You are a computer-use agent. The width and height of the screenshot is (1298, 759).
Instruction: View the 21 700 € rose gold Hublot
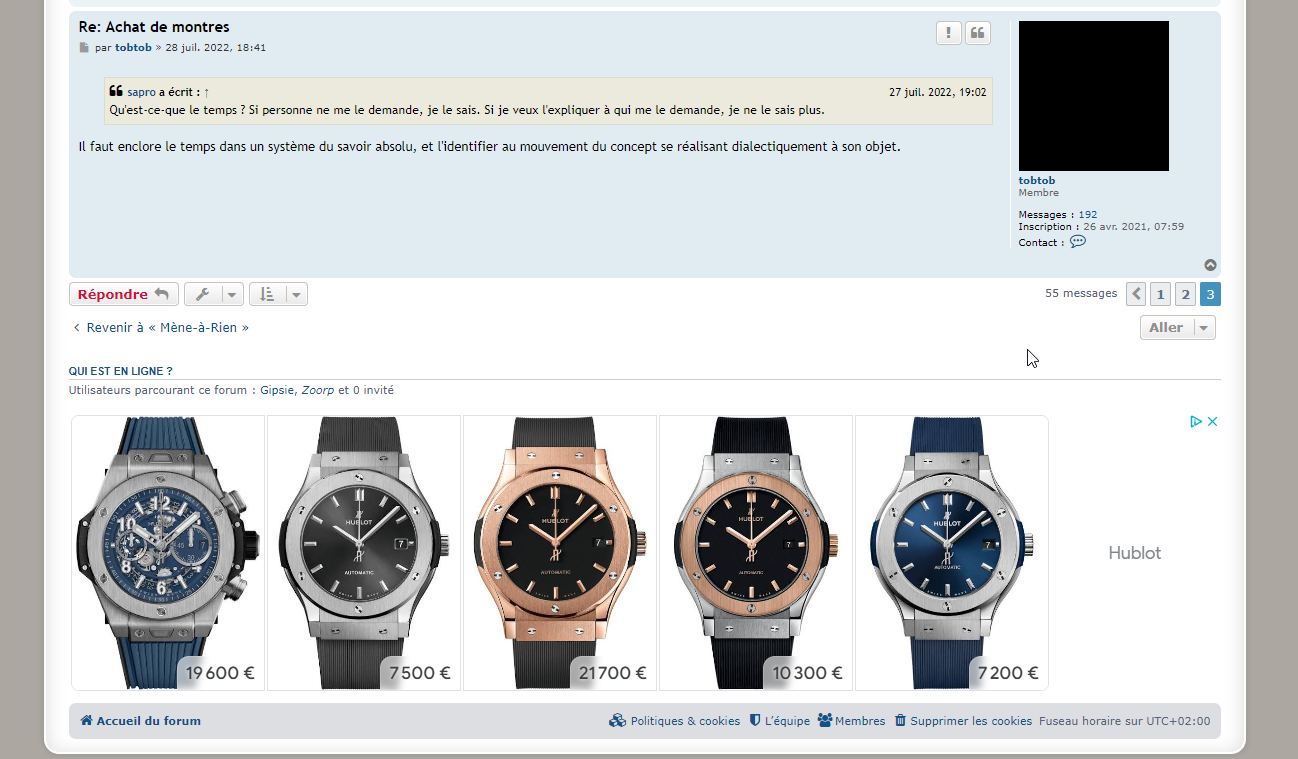tap(560, 553)
